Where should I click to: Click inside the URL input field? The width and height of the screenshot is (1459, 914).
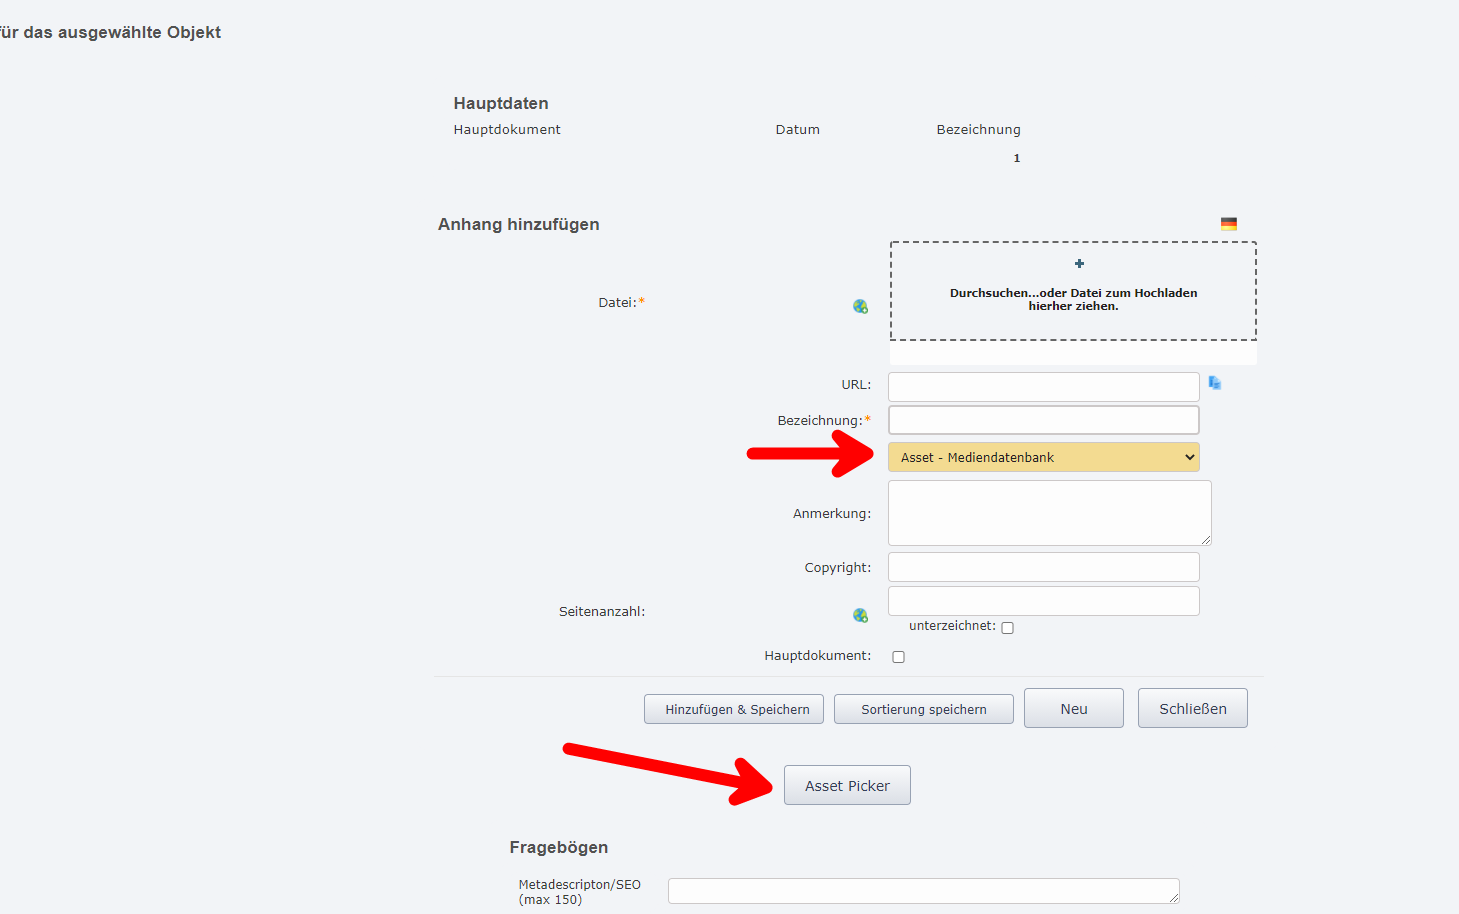point(1043,386)
